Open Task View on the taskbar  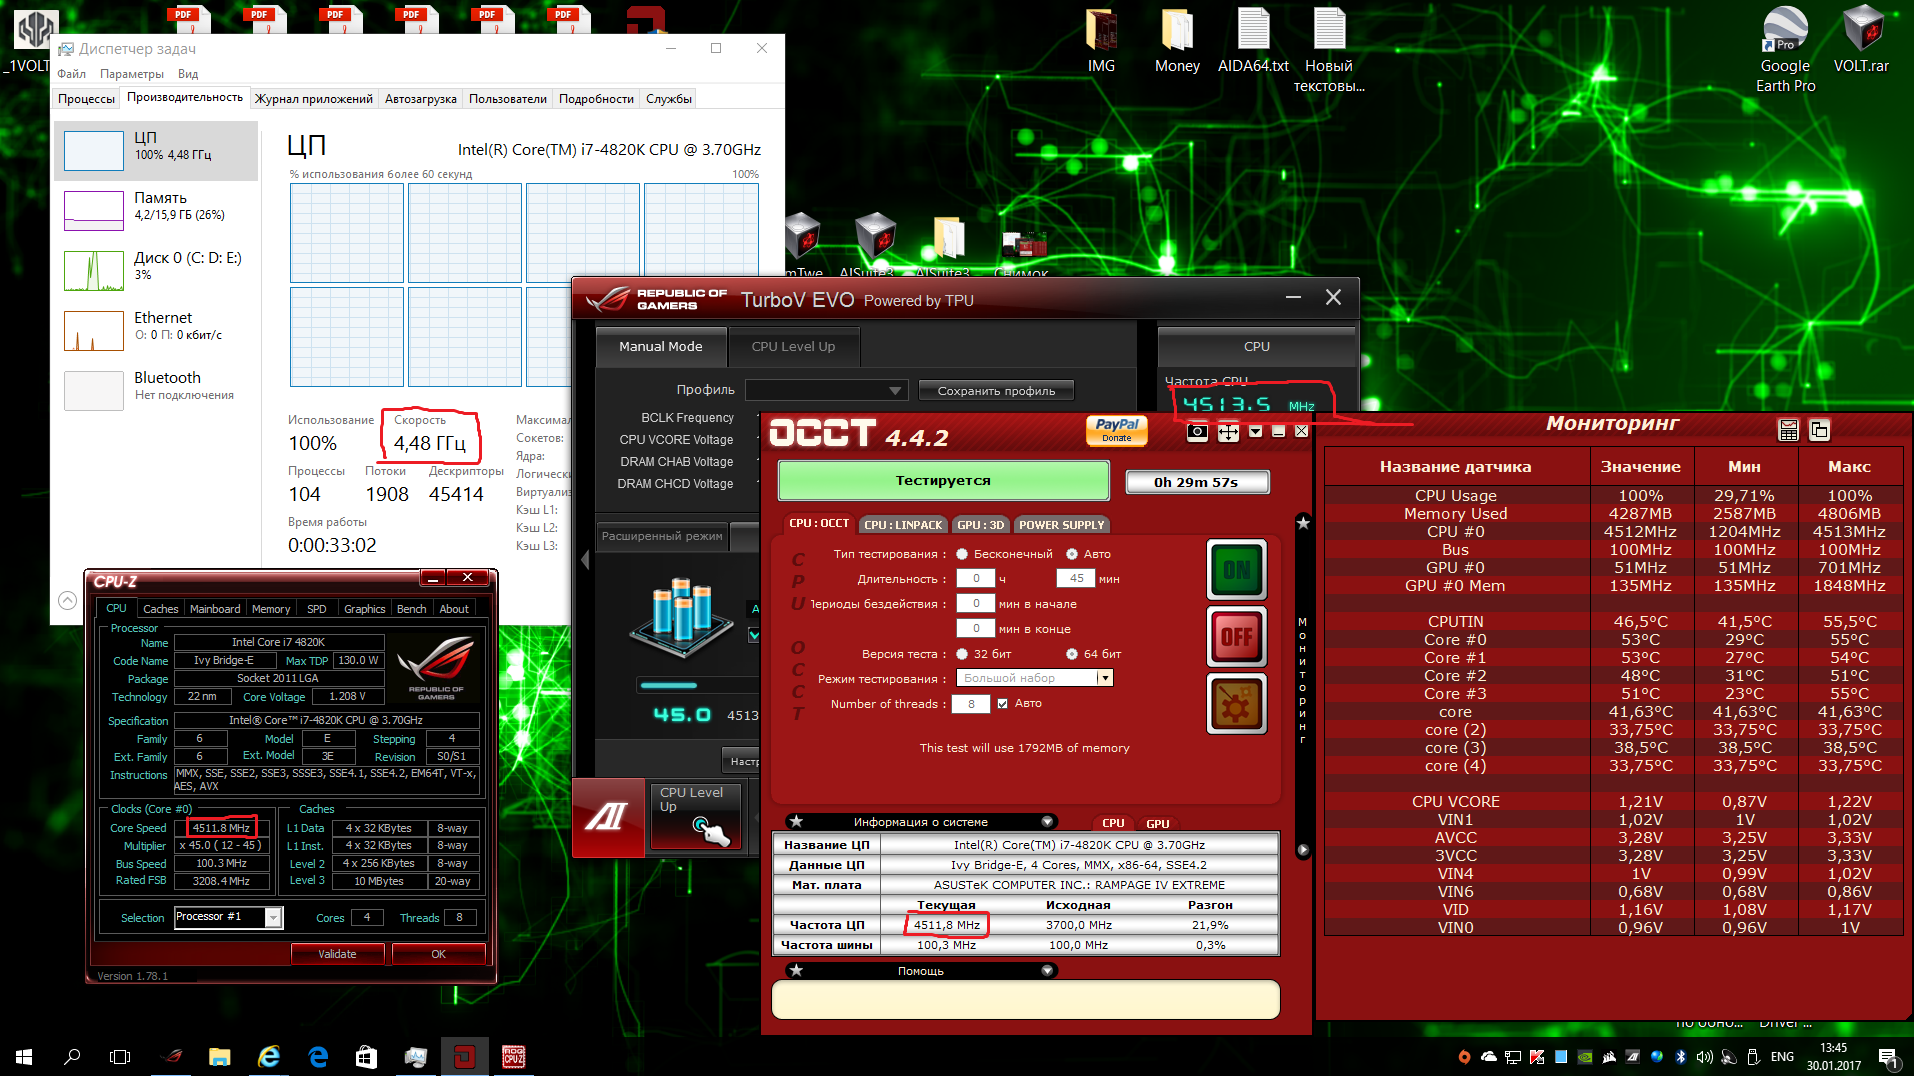tap(120, 1056)
